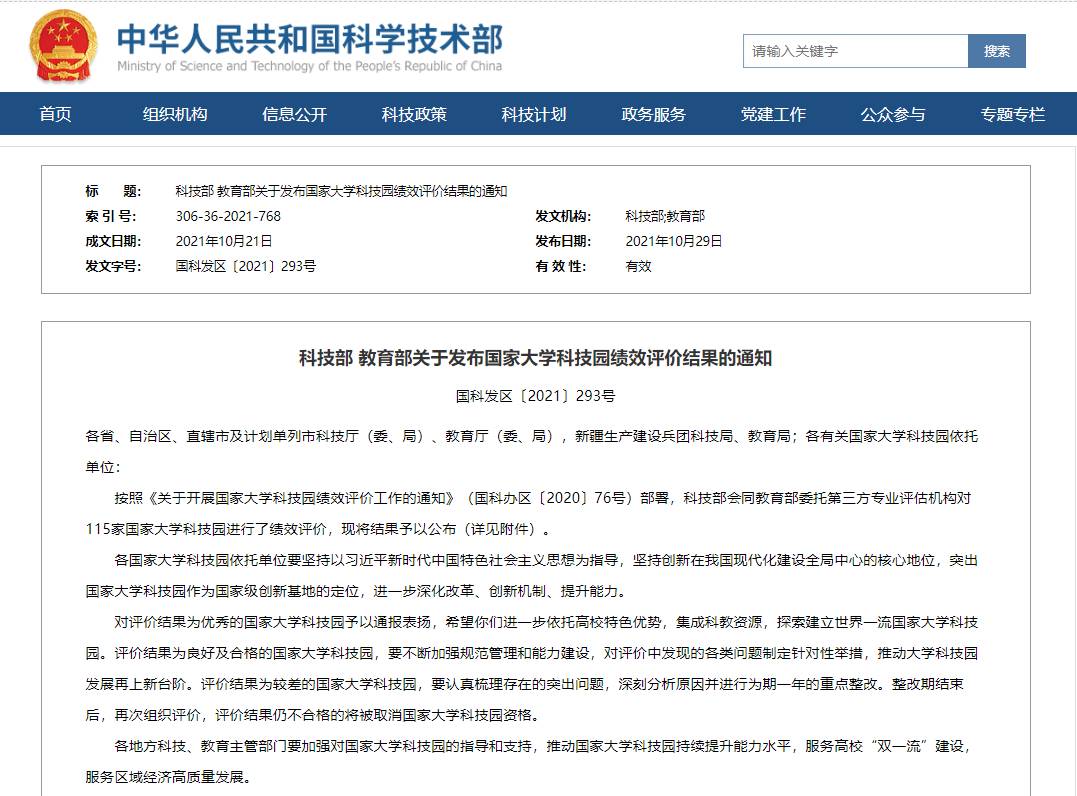The image size is (1077, 796).
Task: Go to the 专题专栏 section
Action: tap(1012, 114)
